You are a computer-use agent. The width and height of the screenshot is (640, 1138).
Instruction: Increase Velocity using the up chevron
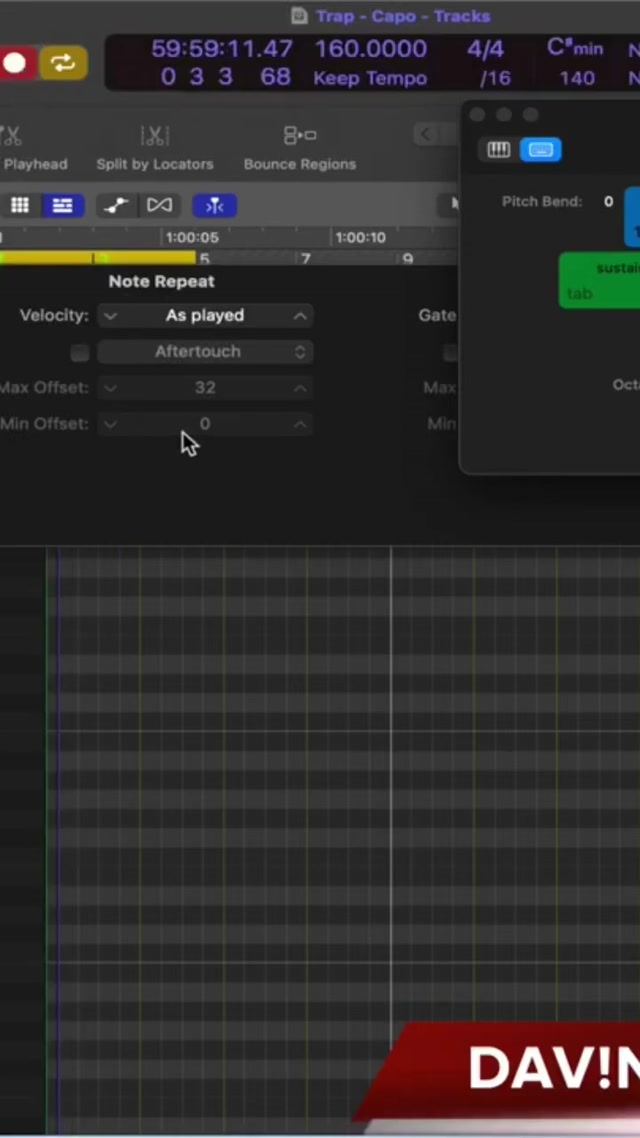coord(300,316)
